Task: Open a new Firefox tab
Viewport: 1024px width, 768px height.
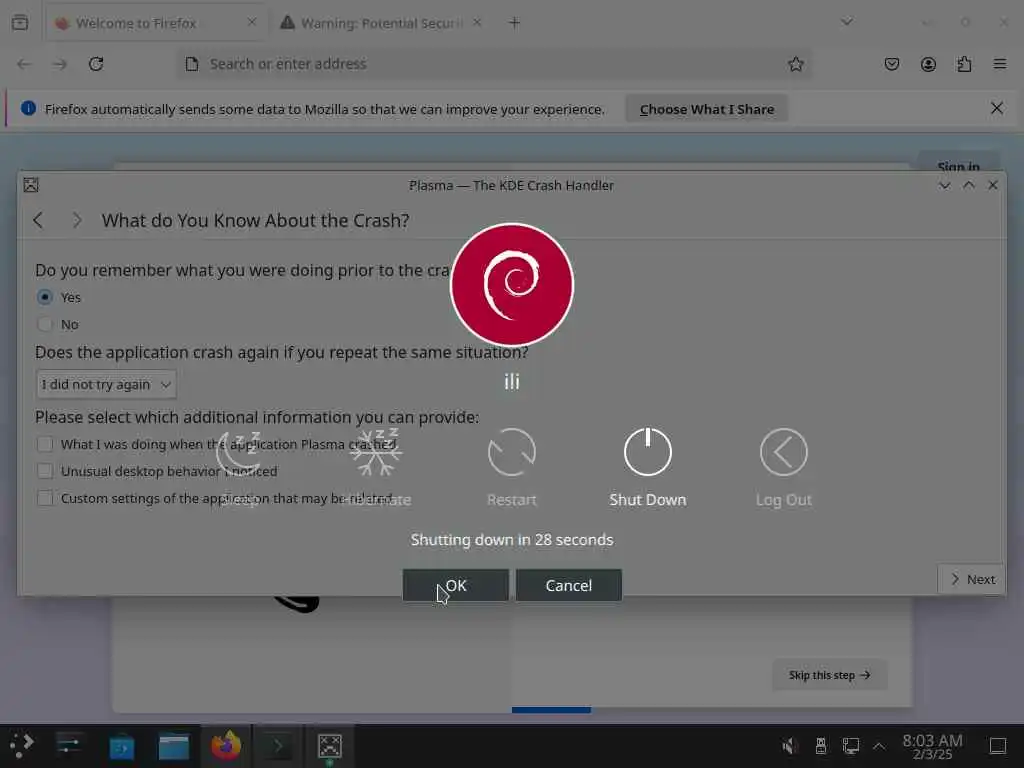Action: tap(514, 23)
